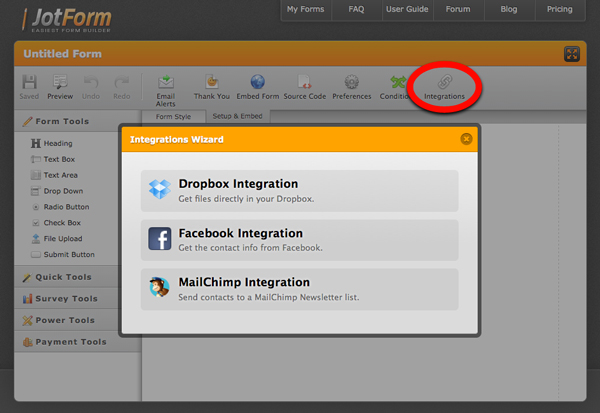Open Email Alerts settings
Image resolution: width=600 pixels, height=413 pixels.
click(x=166, y=91)
